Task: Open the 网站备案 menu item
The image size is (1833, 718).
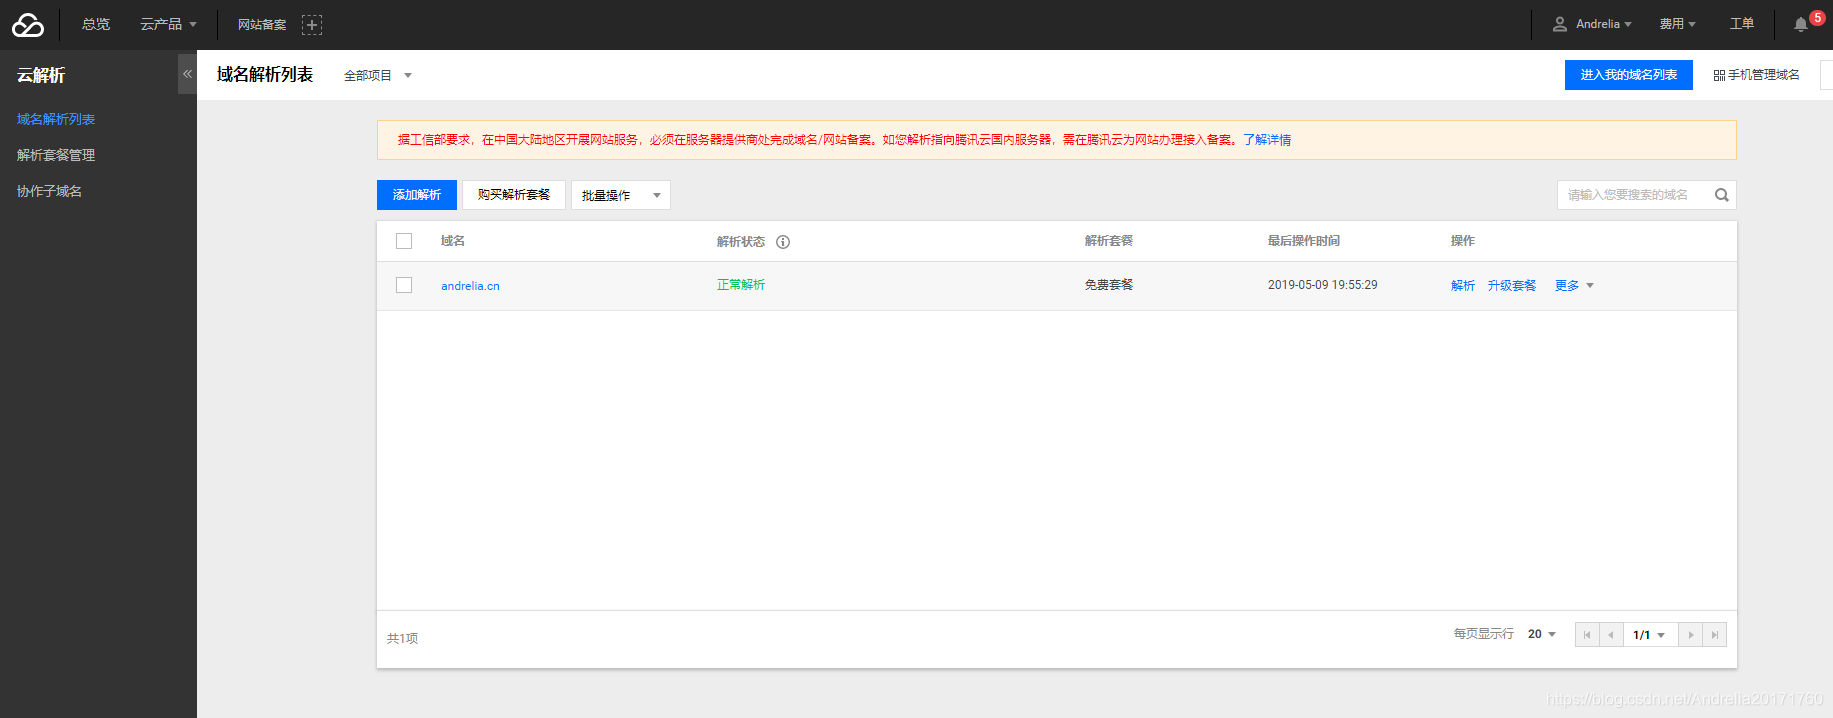Action: [x=262, y=25]
